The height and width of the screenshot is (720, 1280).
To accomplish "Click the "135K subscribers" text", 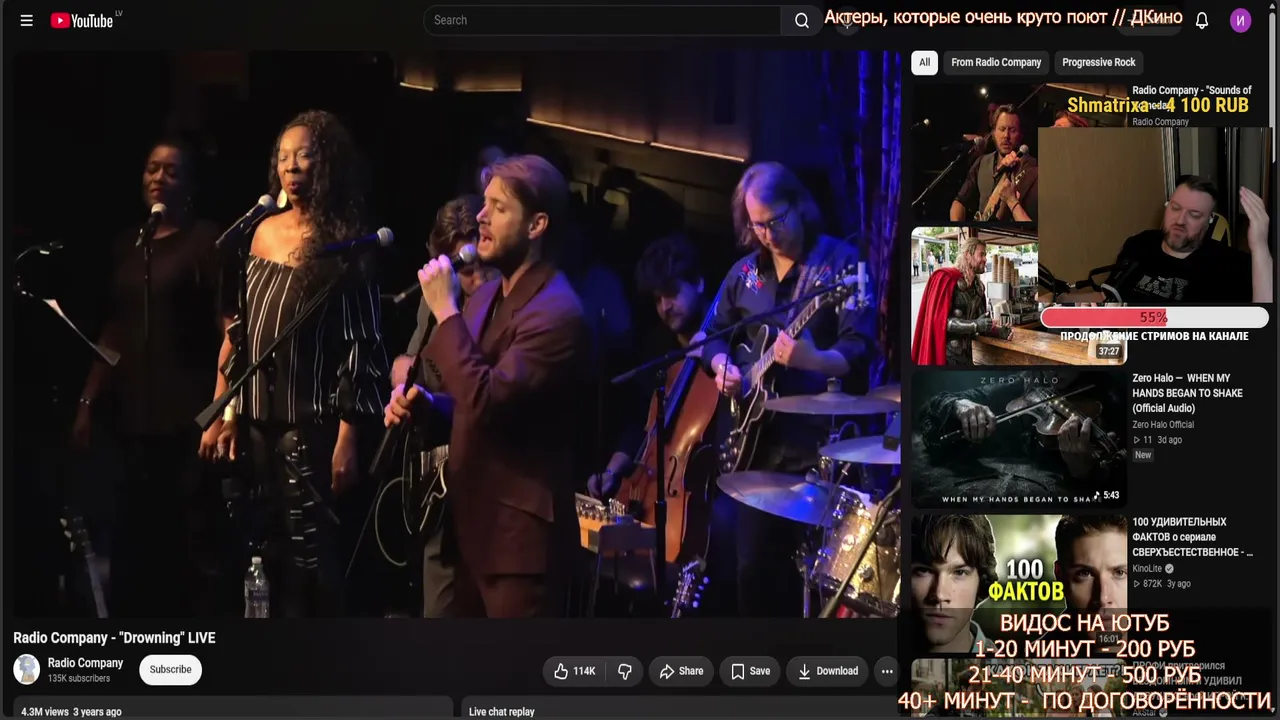I will [x=79, y=679].
